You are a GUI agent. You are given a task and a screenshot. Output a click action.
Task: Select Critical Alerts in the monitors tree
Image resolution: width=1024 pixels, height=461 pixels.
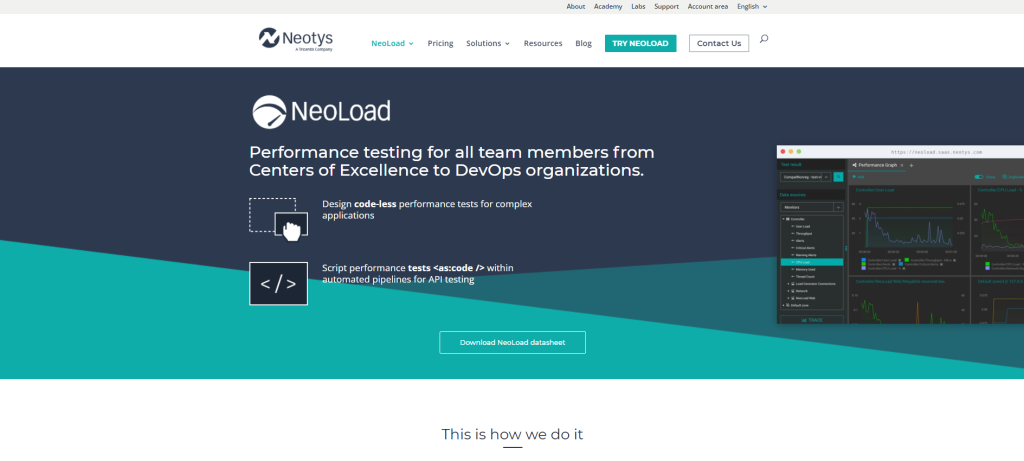tap(805, 248)
